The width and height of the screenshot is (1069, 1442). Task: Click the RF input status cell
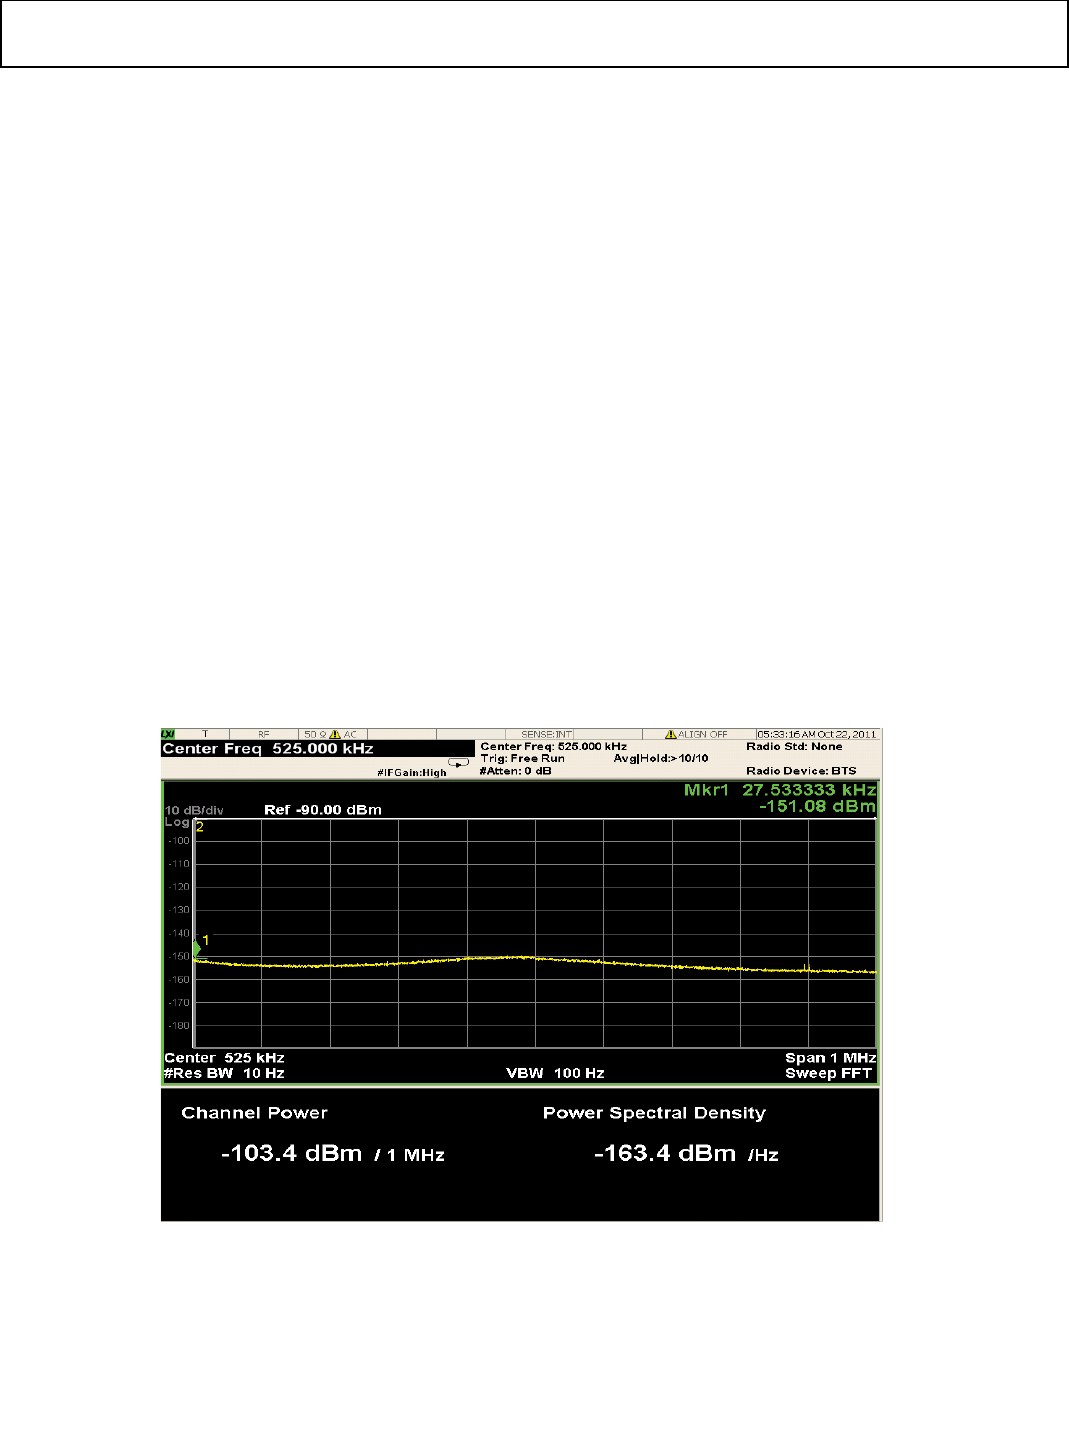pos(264,734)
